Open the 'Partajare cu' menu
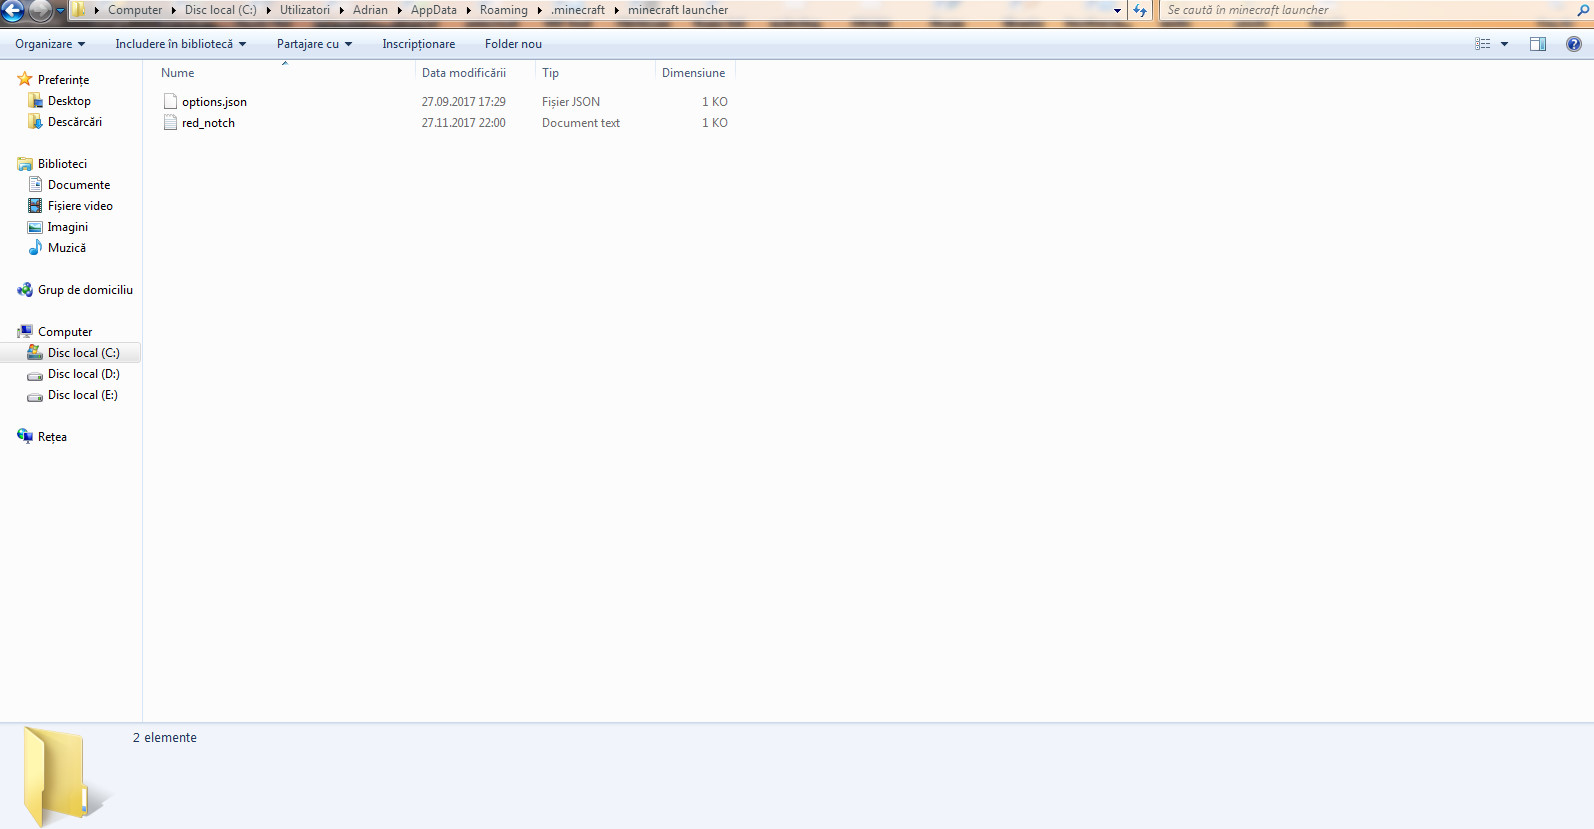Viewport: 1594px width, 829px height. [x=314, y=44]
